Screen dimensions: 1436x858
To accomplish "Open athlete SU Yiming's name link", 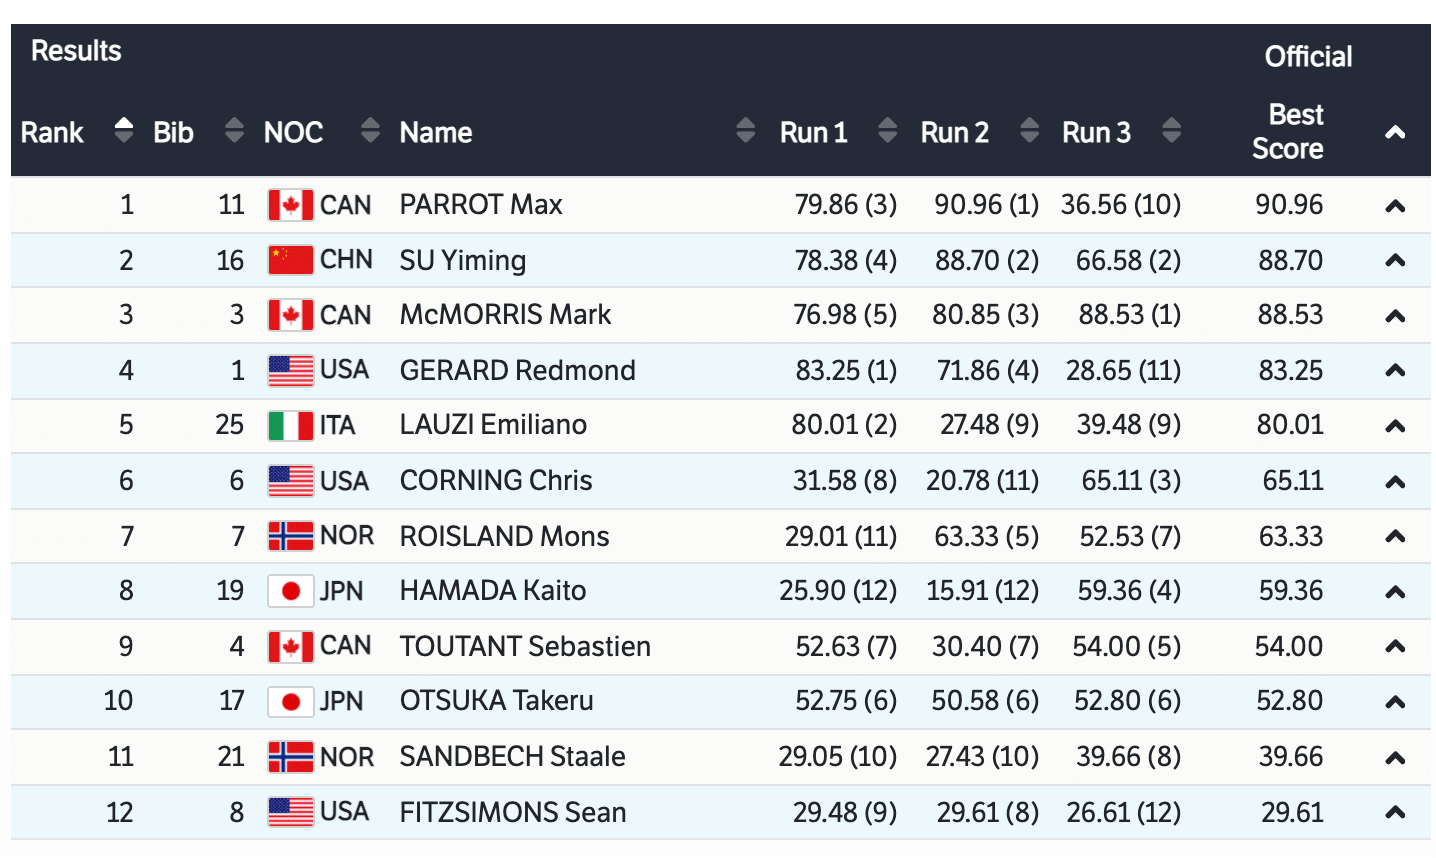I will [x=462, y=260].
